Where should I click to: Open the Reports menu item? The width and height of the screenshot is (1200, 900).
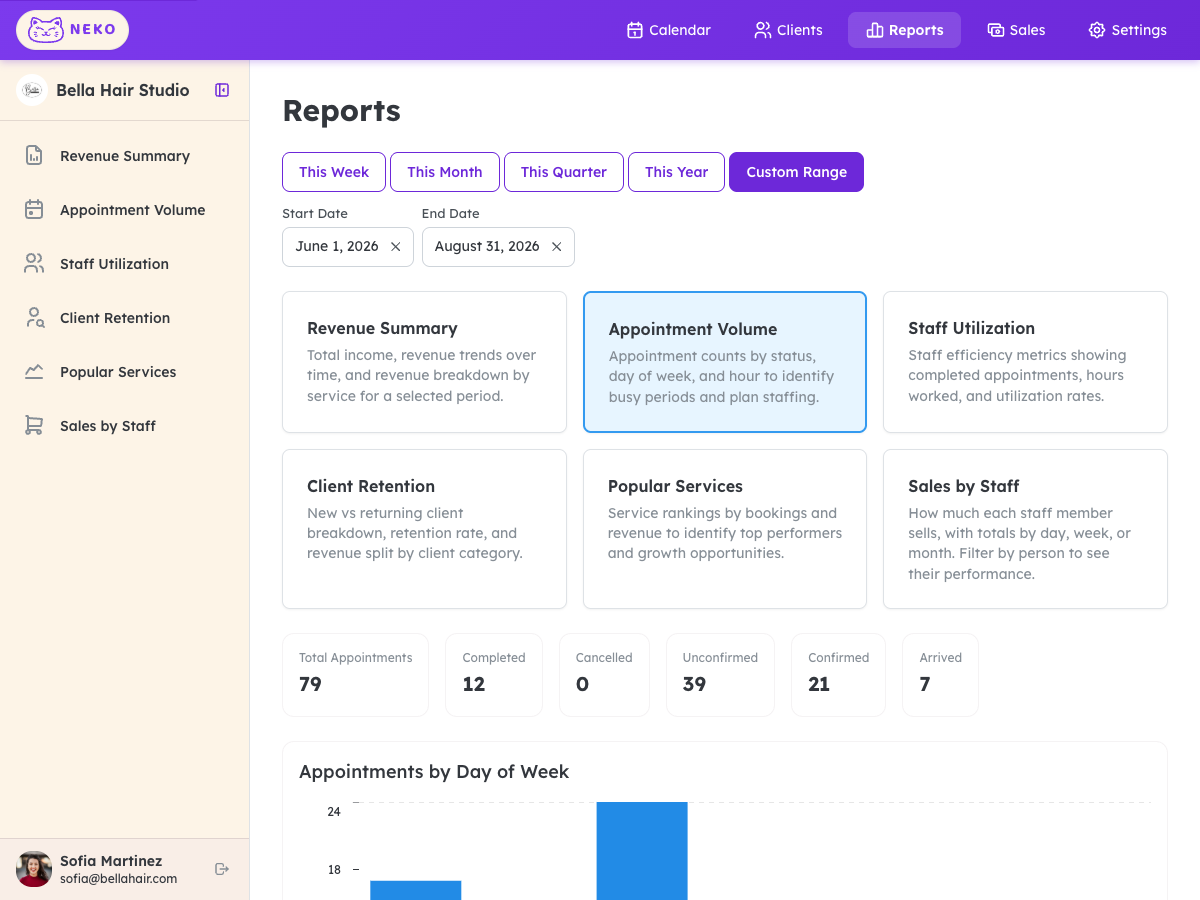pos(904,30)
